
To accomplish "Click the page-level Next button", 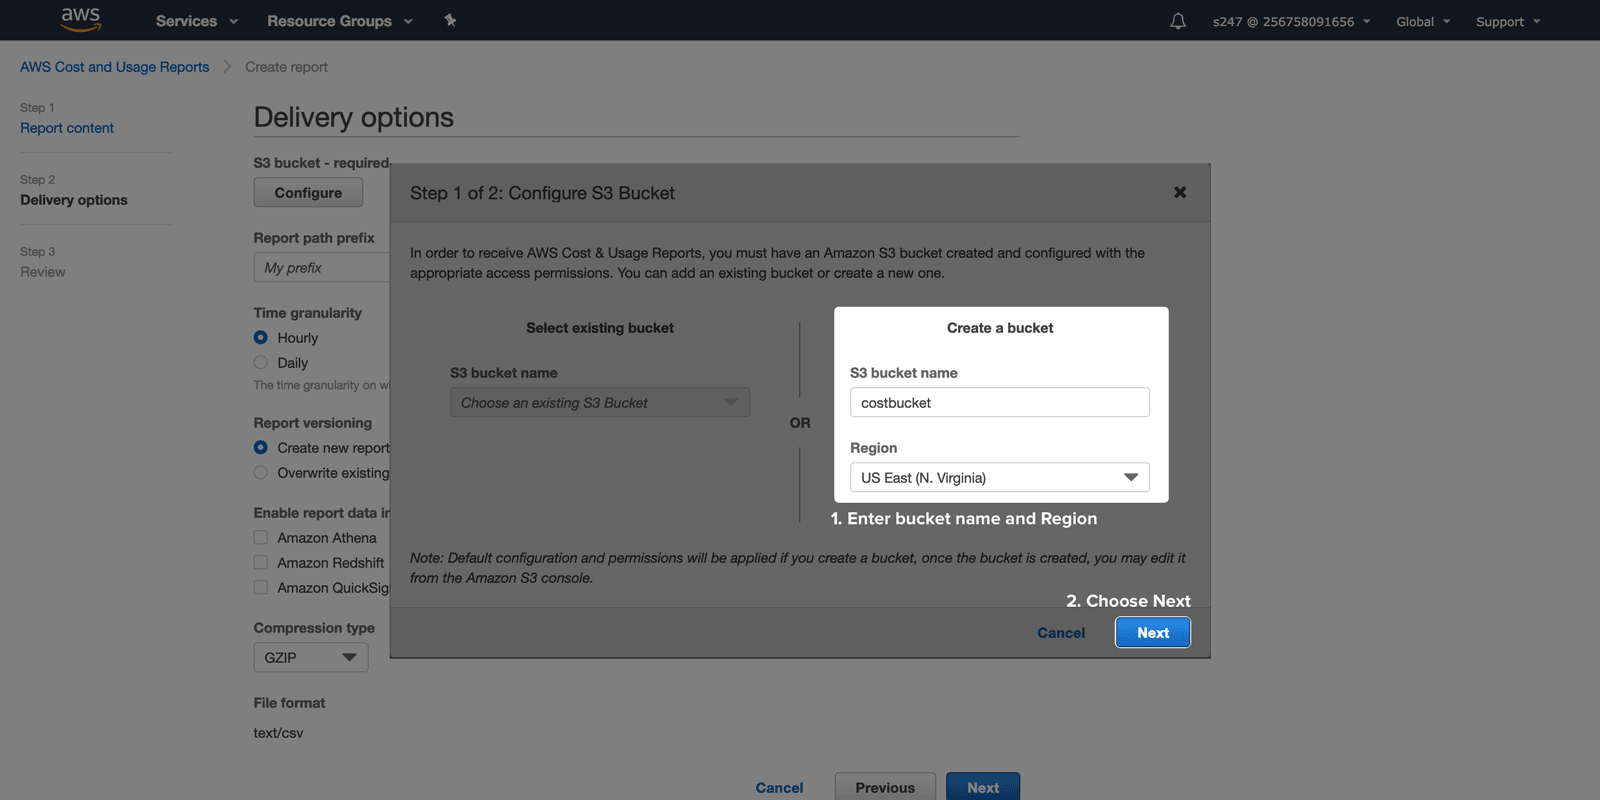I will tap(983, 787).
